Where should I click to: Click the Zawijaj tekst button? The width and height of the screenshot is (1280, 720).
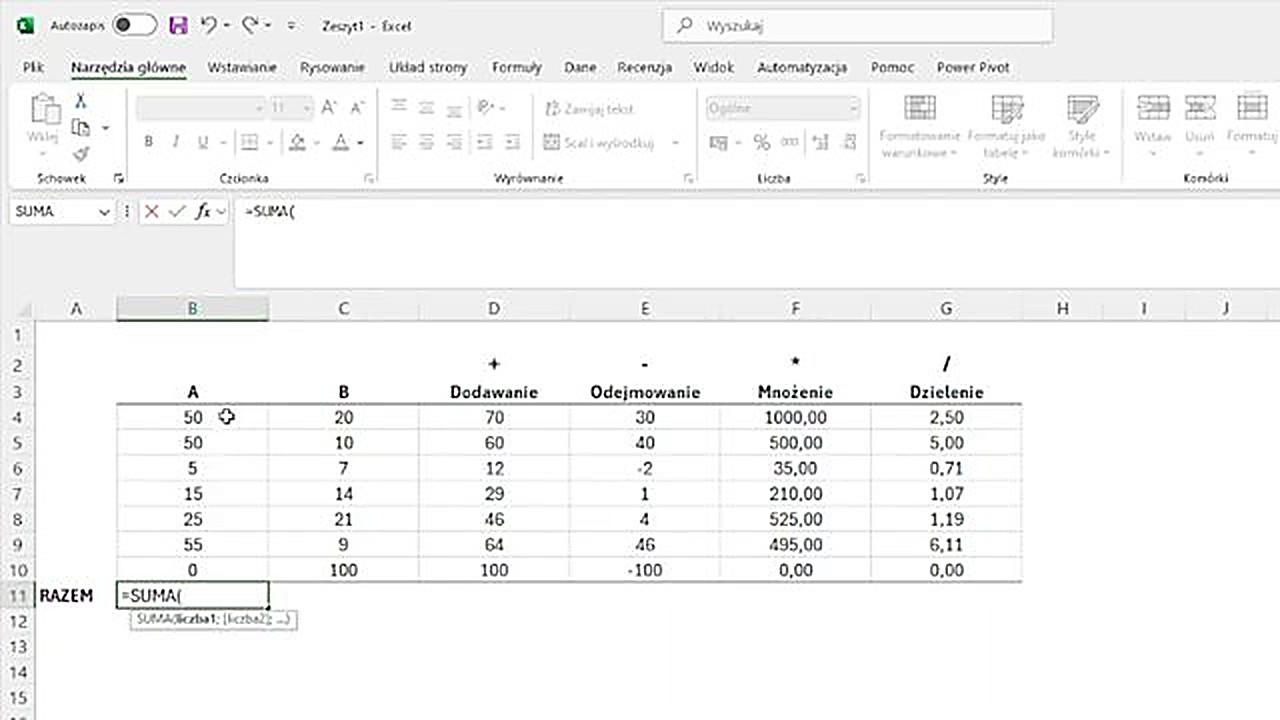click(x=590, y=108)
